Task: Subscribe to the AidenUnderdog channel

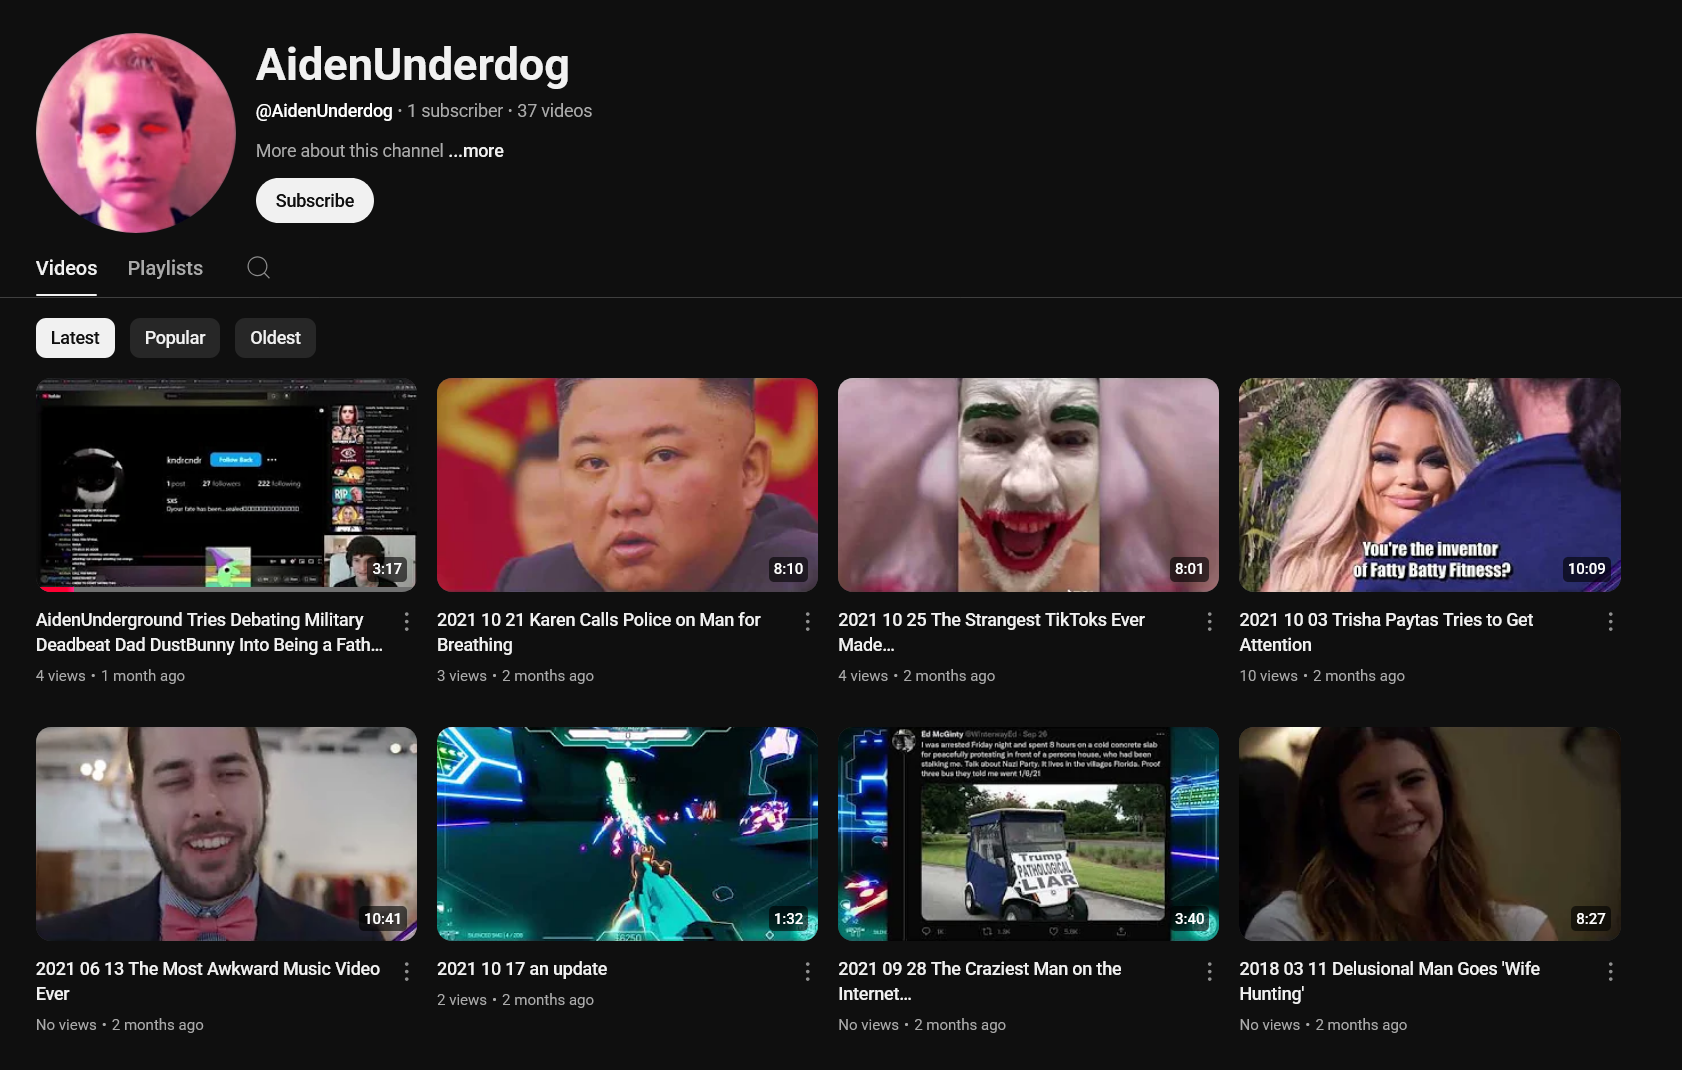Action: 315,201
